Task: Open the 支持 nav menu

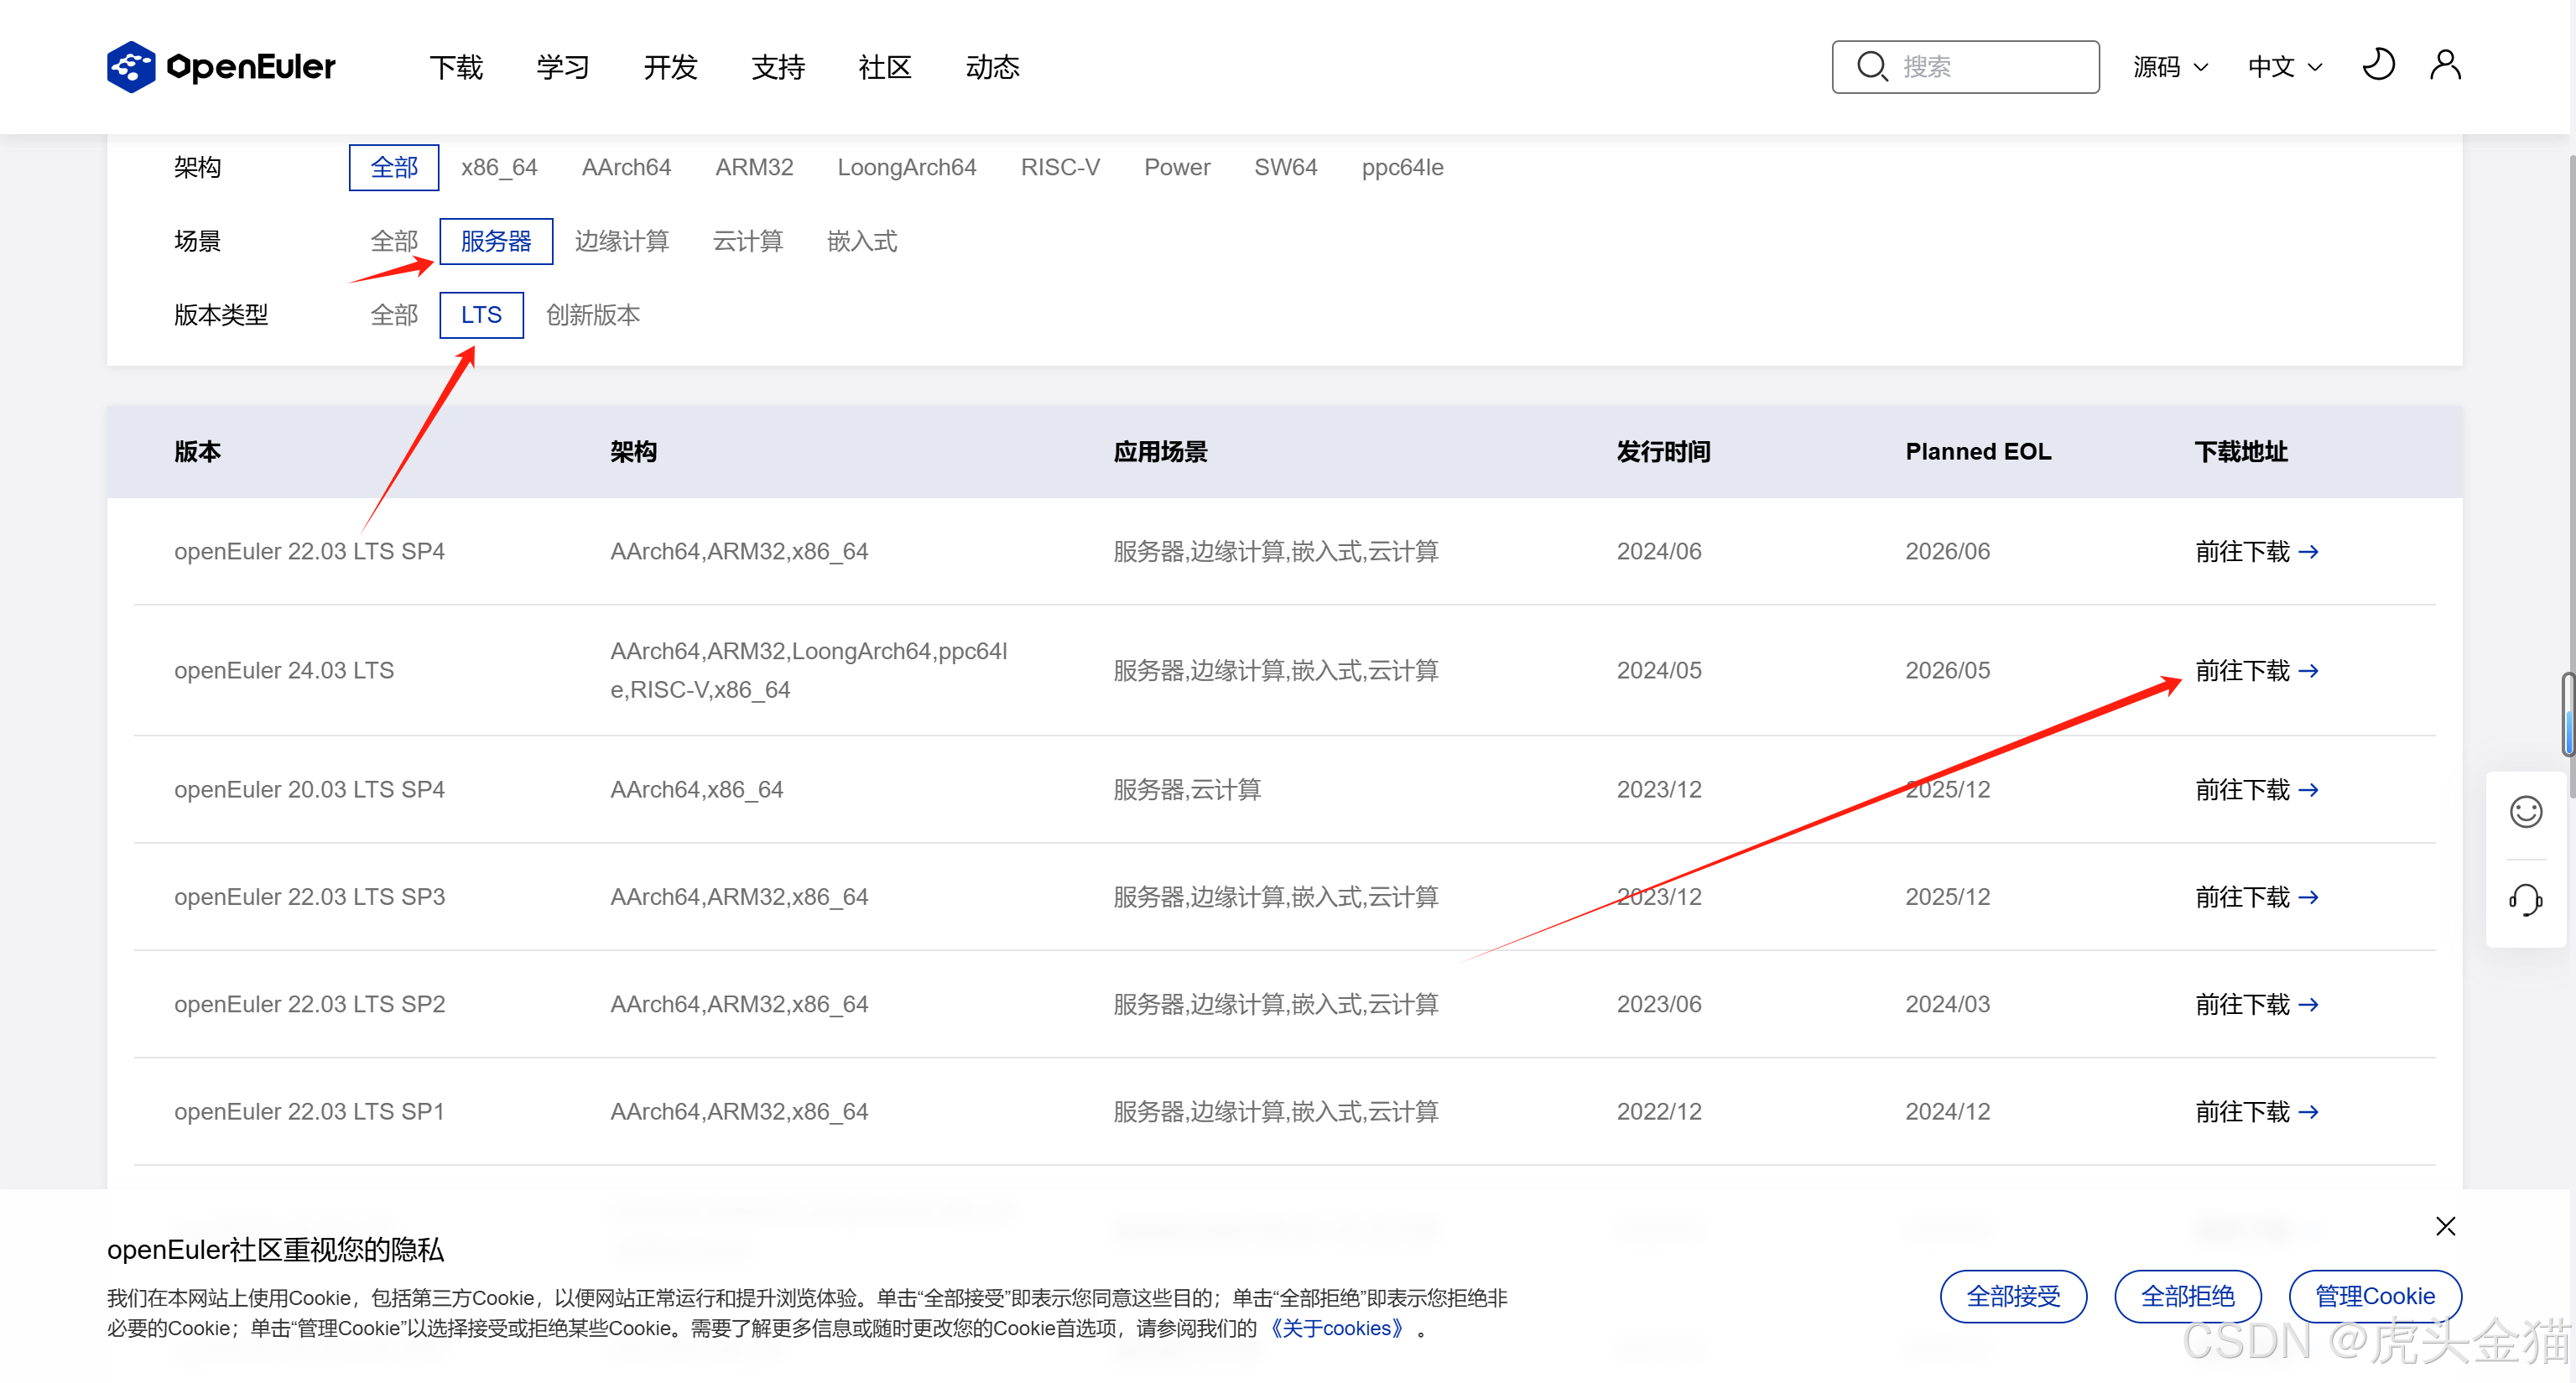Action: (x=778, y=66)
